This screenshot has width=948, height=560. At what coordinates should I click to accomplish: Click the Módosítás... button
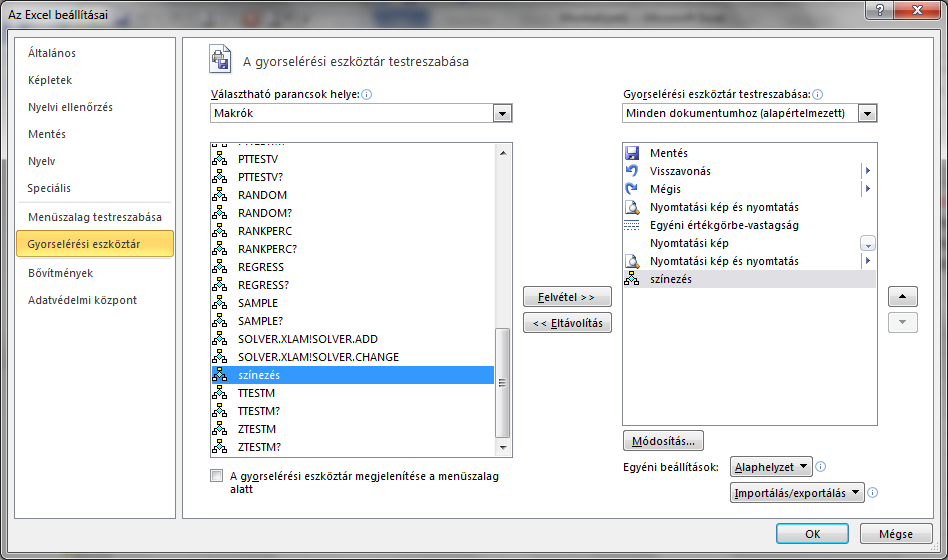[663, 441]
